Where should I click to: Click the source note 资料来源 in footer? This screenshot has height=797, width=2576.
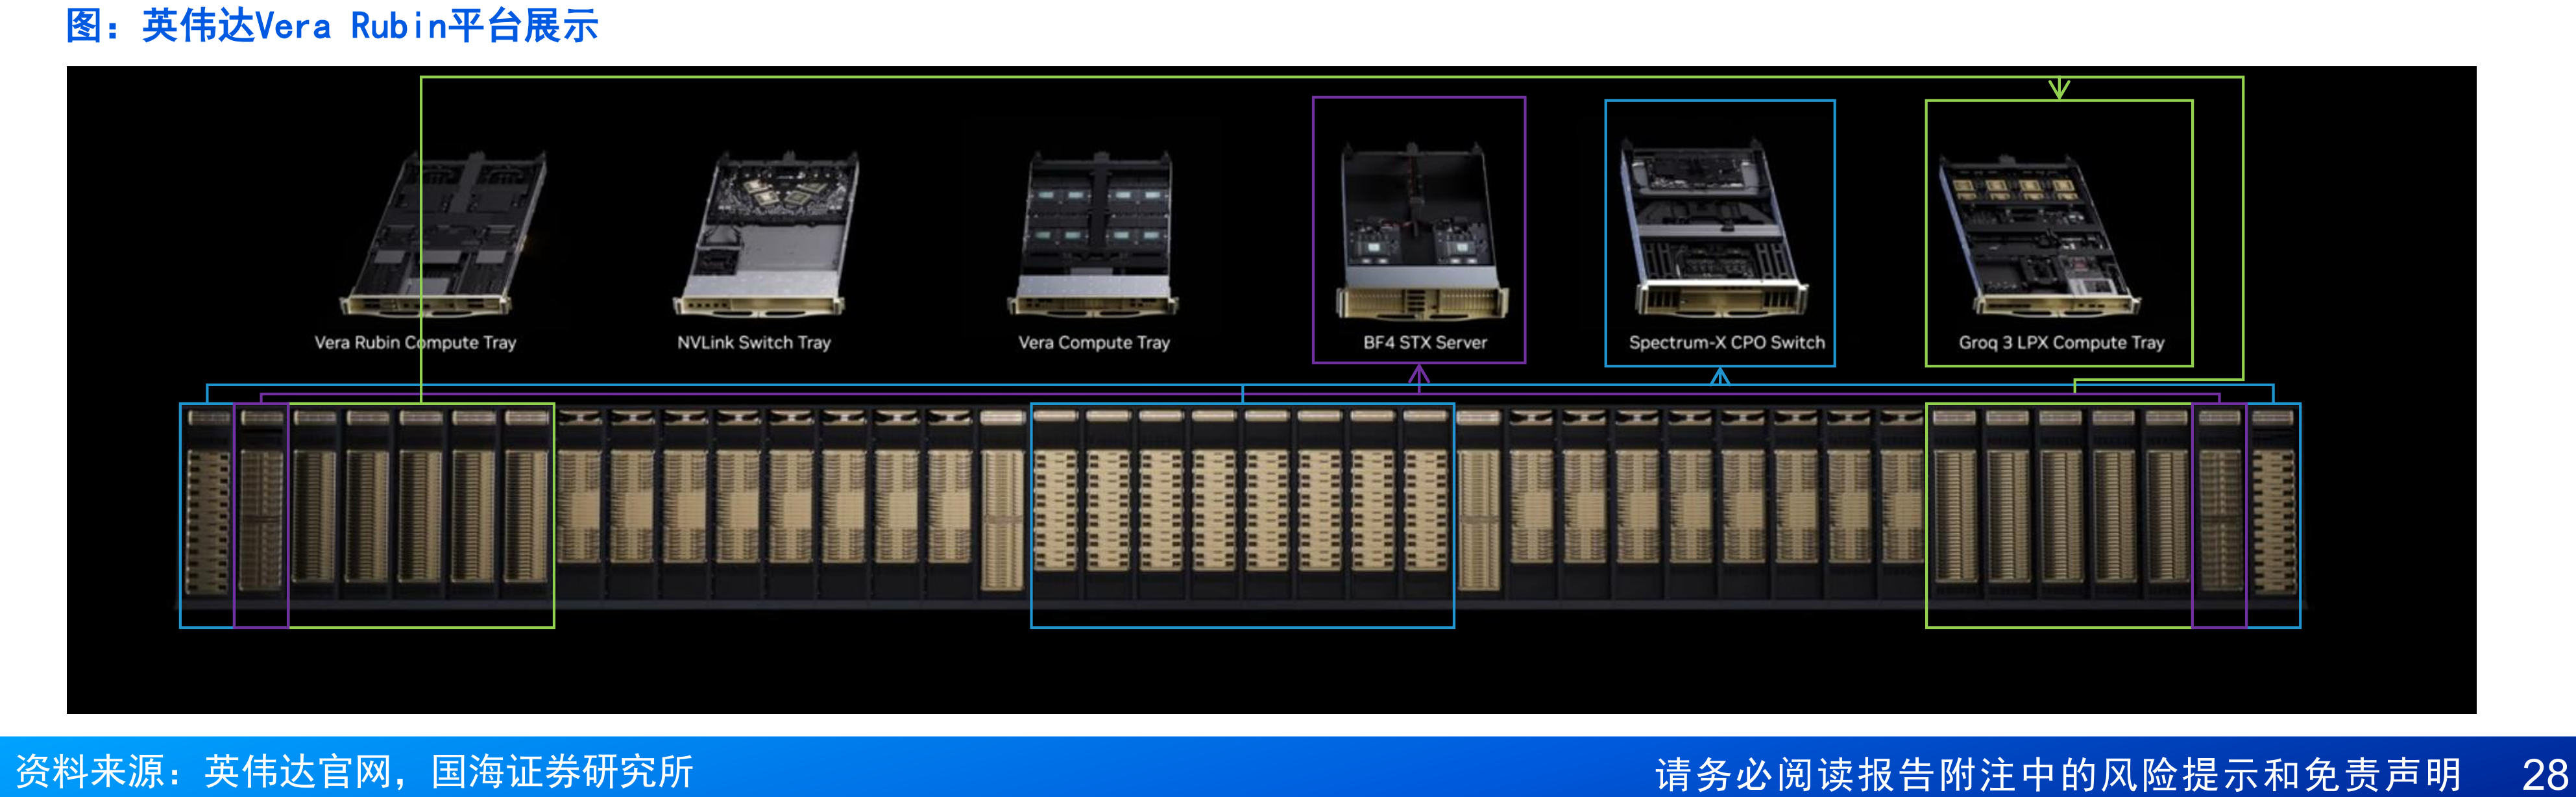pos(355,772)
